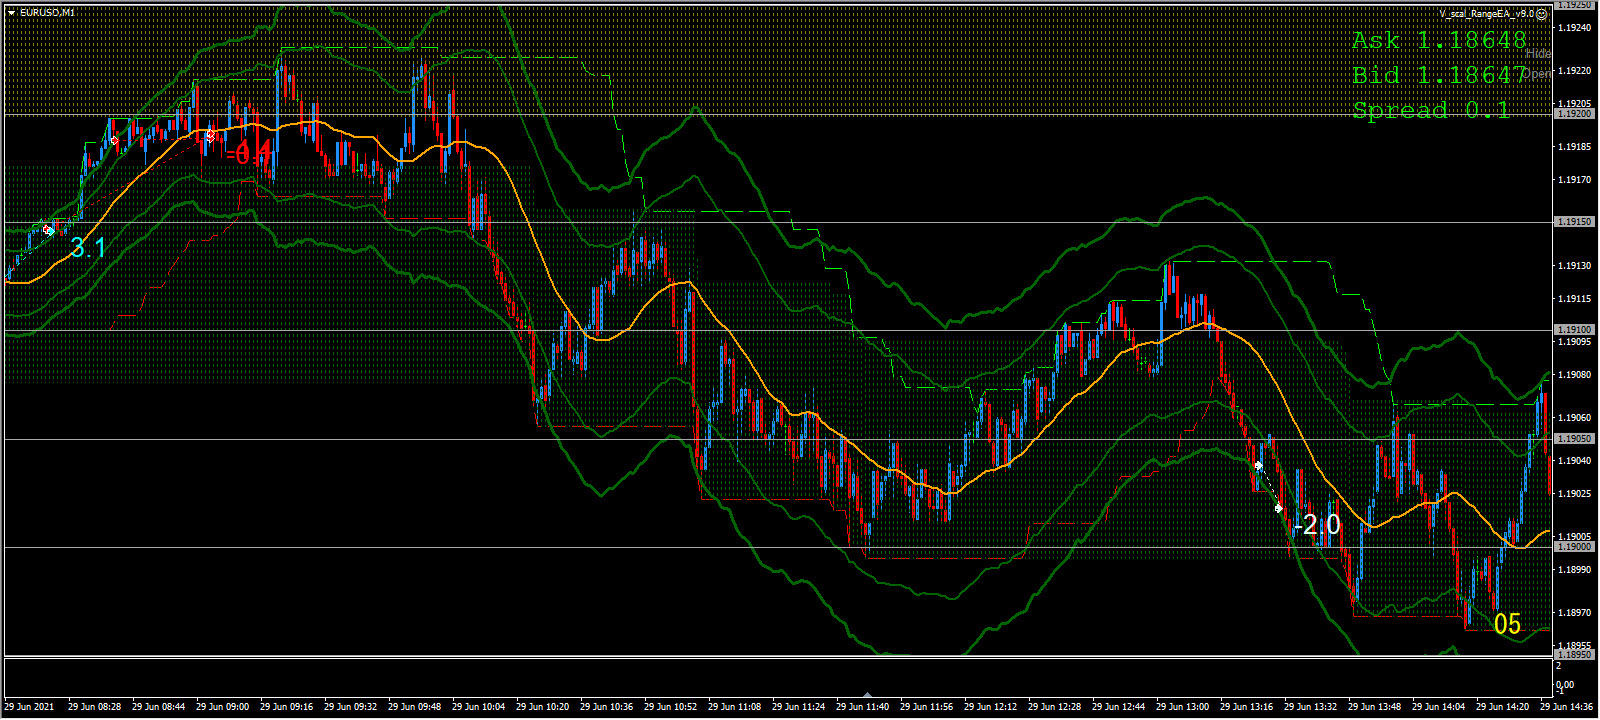Select the Bid 1.18647 label
The width and height of the screenshot is (1600, 720).
click(1439, 75)
